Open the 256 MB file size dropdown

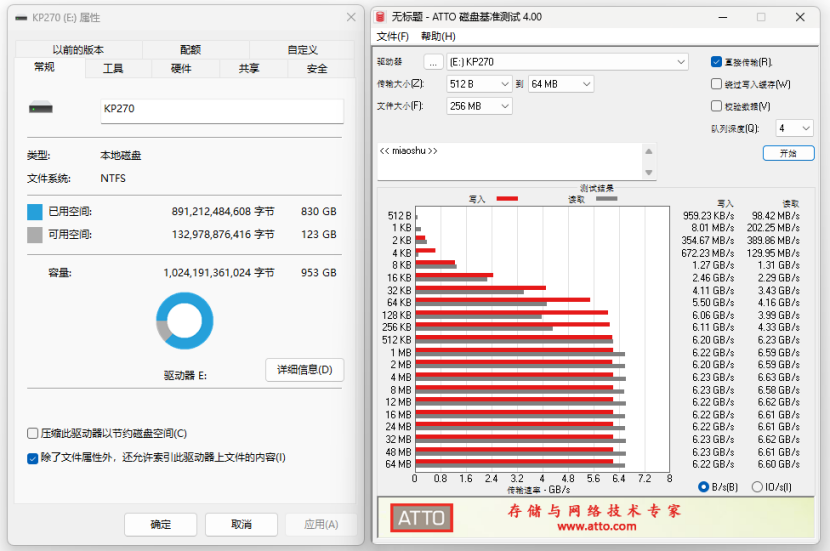(x=480, y=106)
